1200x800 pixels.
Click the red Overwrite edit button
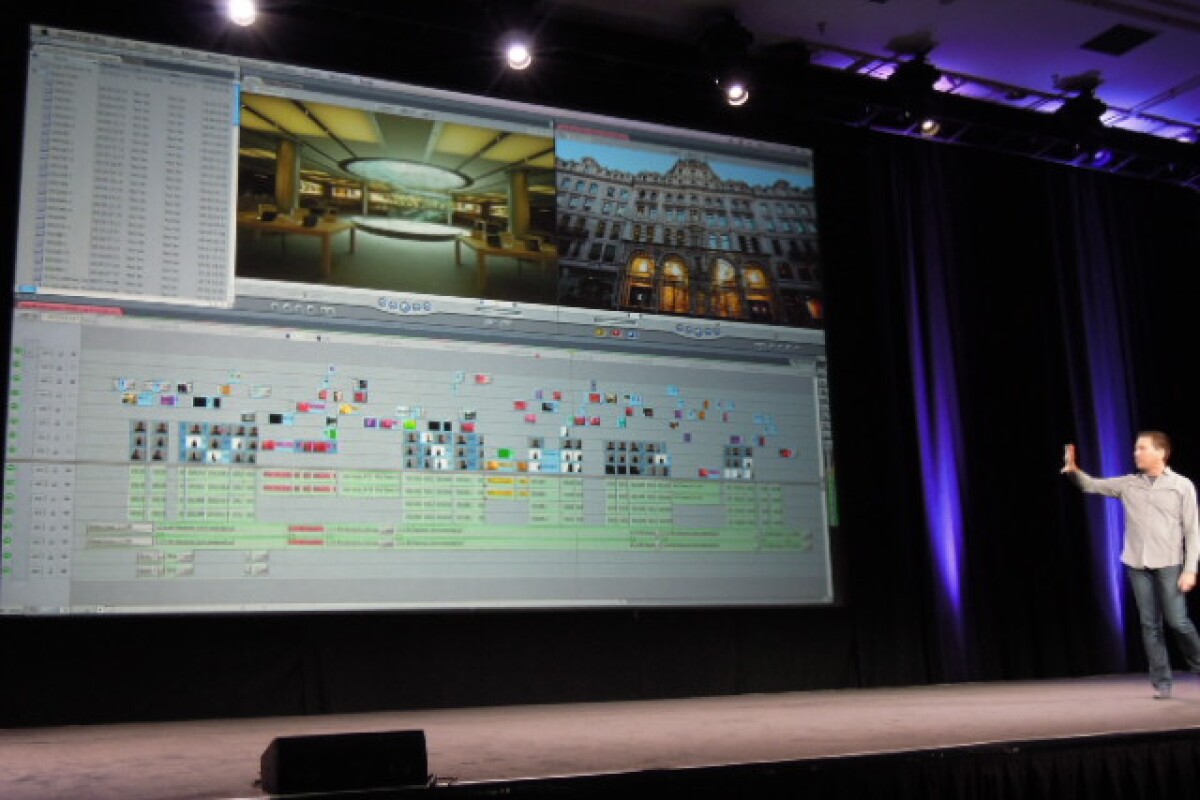tap(616, 333)
